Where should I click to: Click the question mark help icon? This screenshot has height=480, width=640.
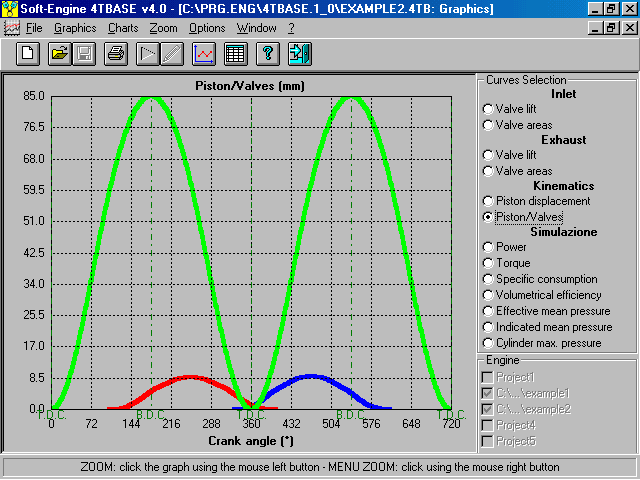tap(268, 54)
